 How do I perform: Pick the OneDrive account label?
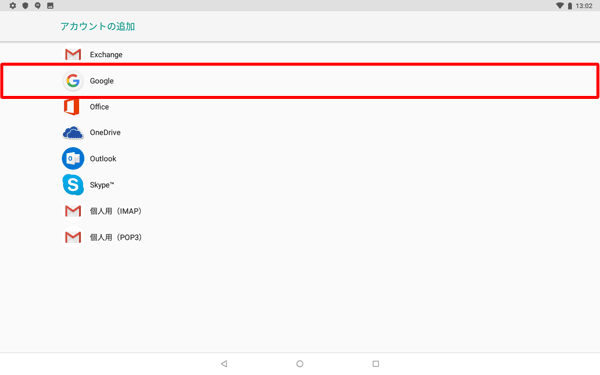(x=105, y=132)
